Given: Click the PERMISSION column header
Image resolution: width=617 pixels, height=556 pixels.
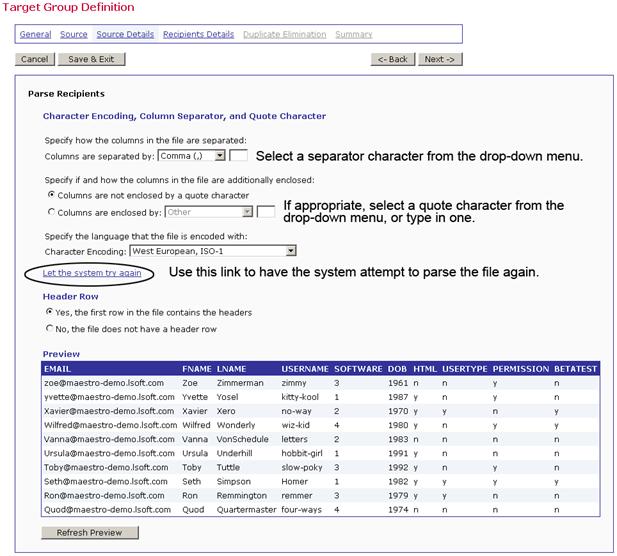Looking at the screenshot, I should tap(521, 369).
